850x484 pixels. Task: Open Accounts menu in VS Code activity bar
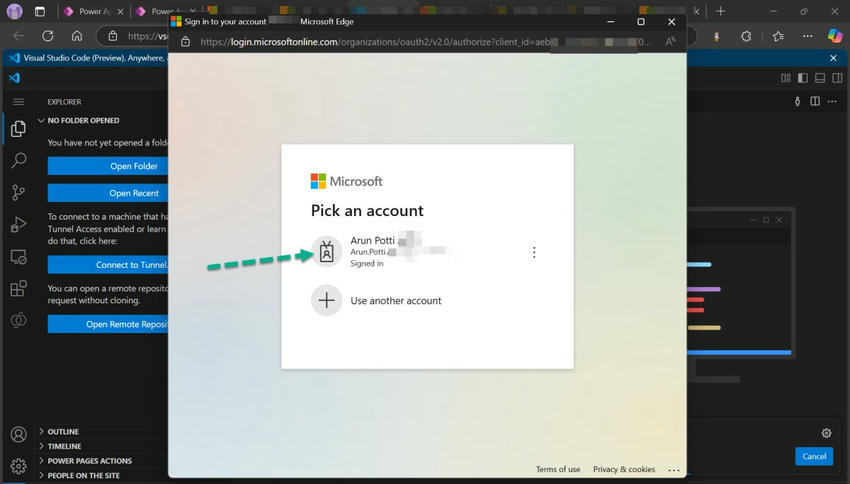coord(18,435)
